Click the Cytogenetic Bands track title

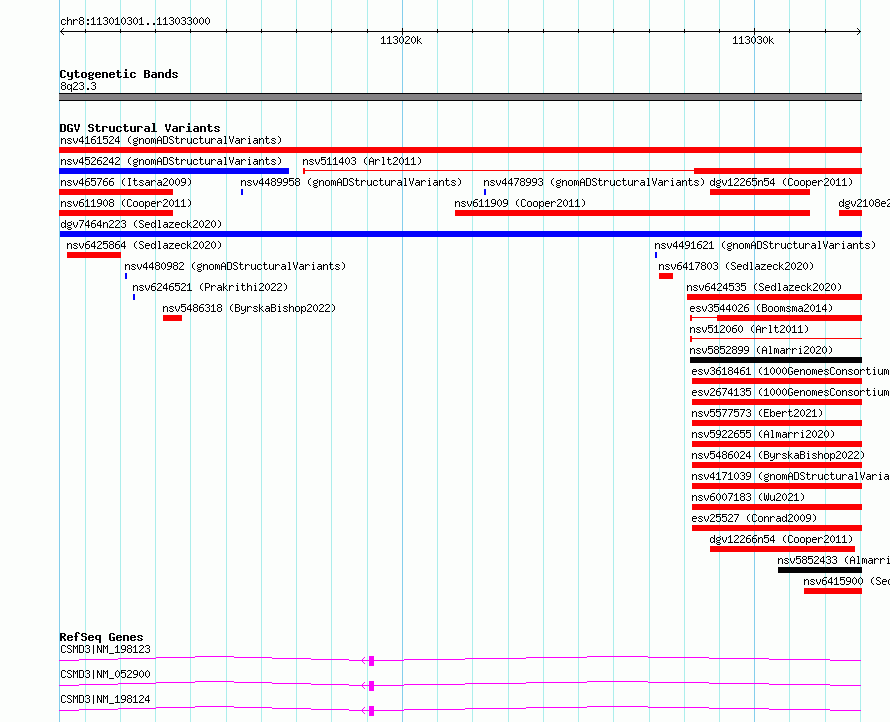pos(119,74)
